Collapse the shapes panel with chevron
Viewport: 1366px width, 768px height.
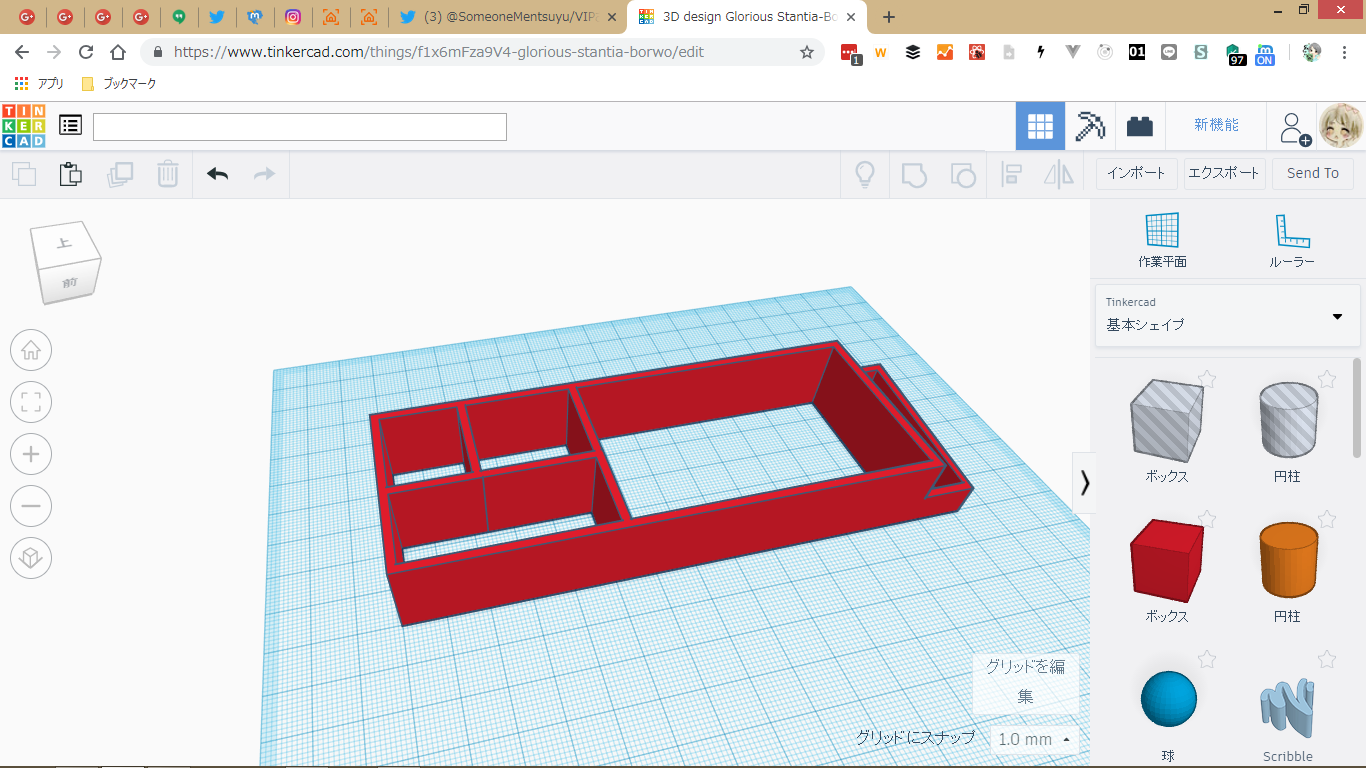pyautogui.click(x=1084, y=483)
